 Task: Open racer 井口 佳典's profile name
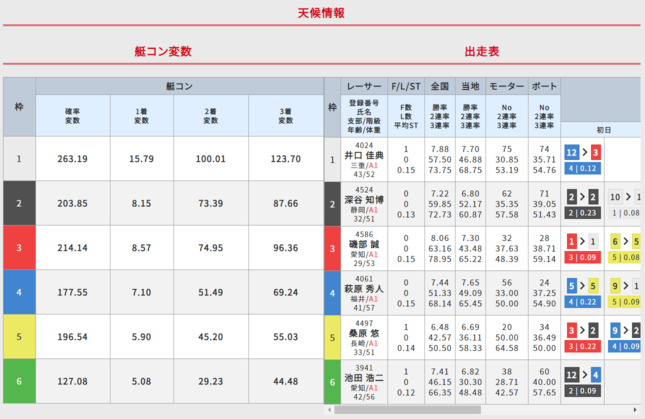(x=364, y=156)
